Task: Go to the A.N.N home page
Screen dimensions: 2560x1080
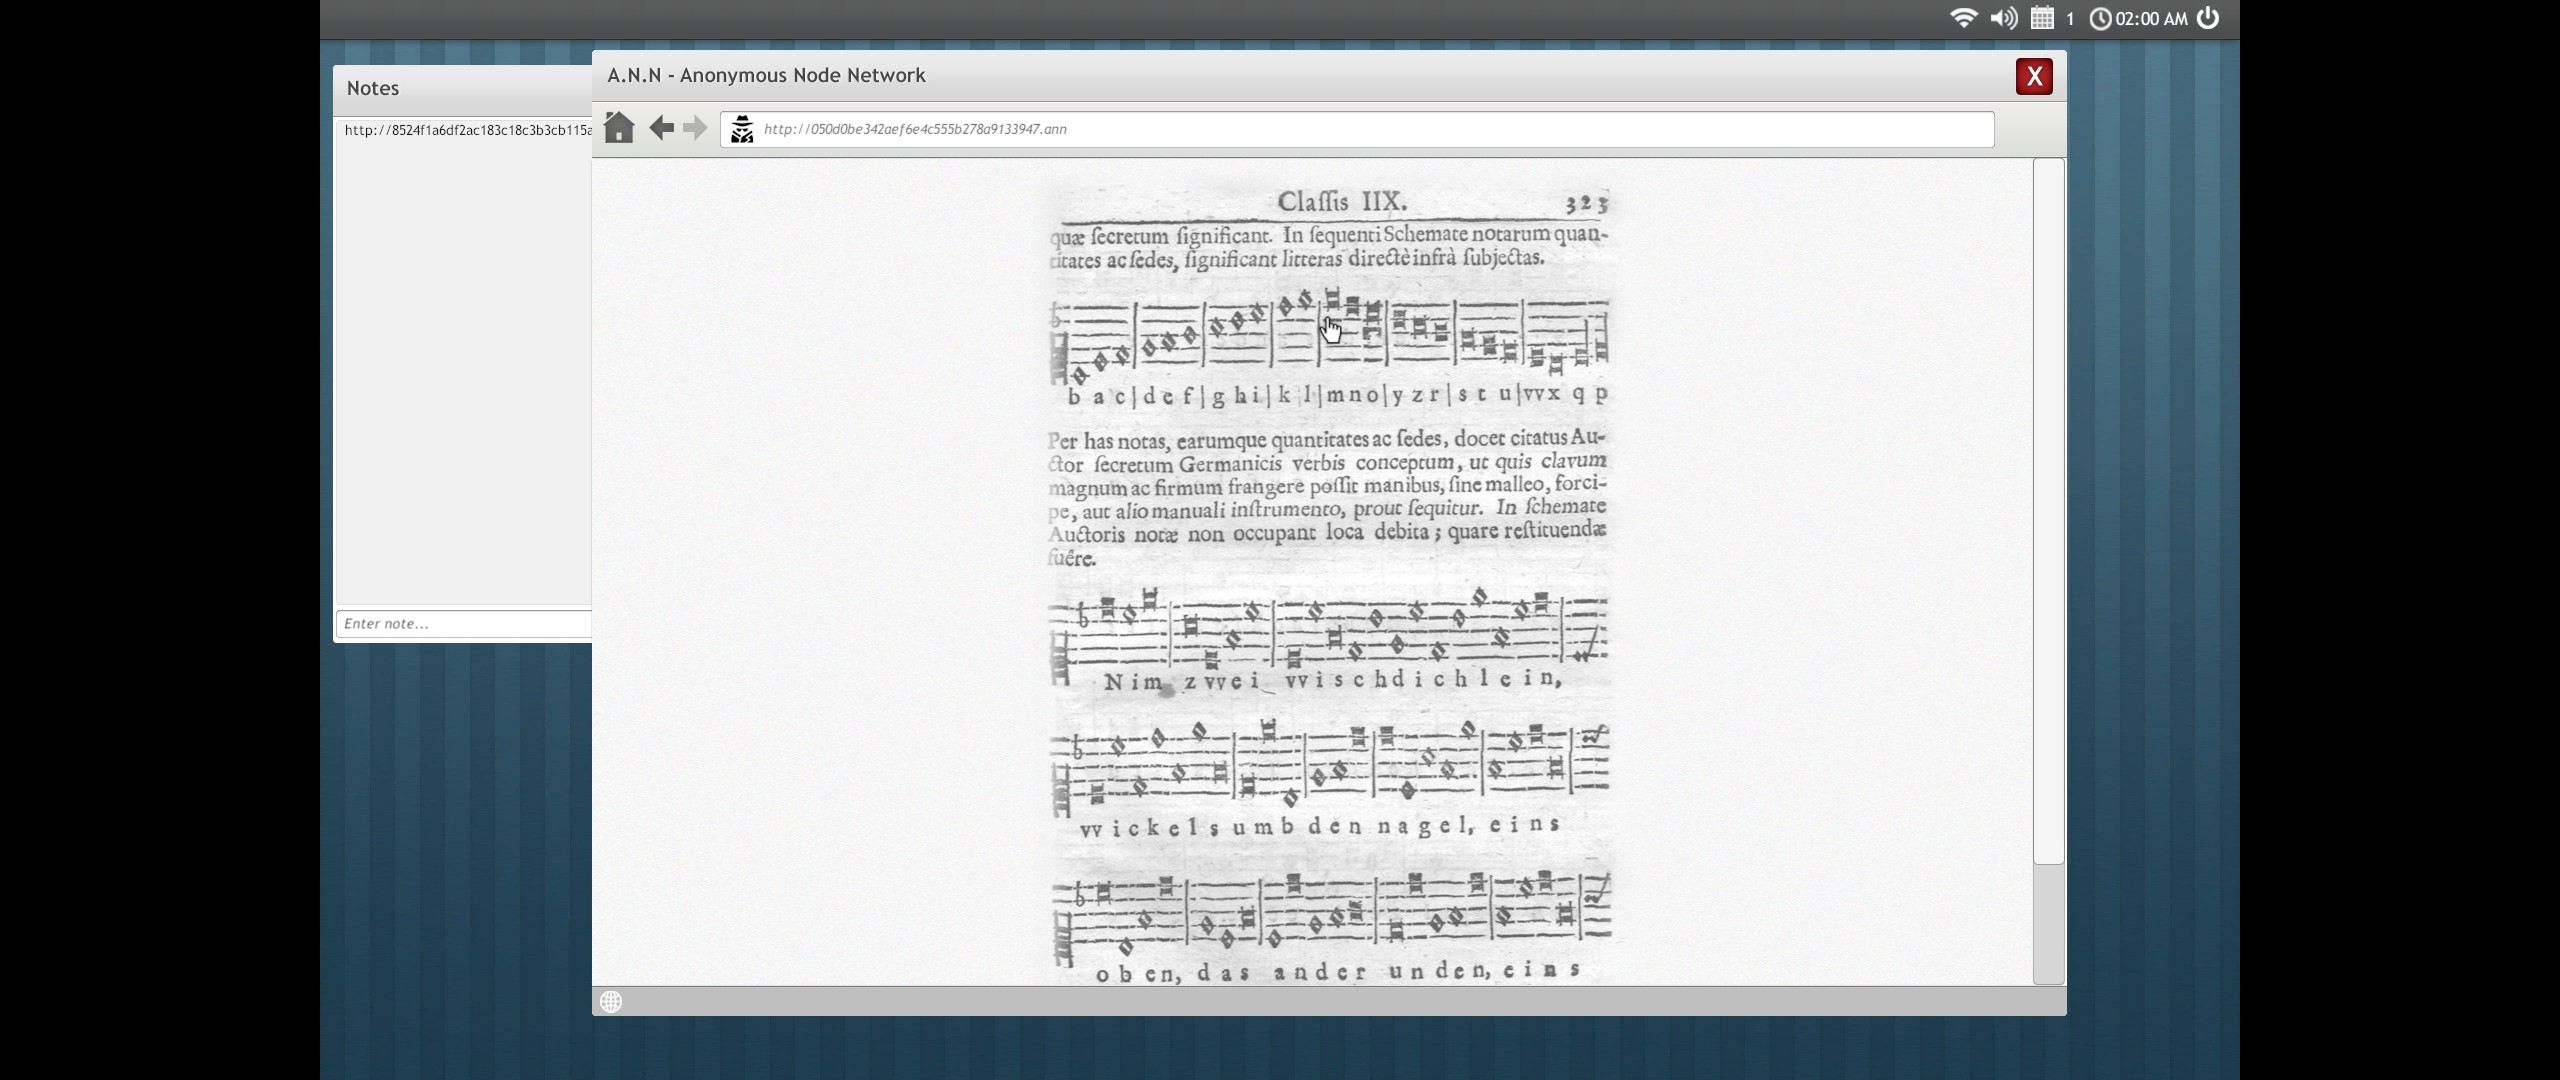Action: (619, 128)
